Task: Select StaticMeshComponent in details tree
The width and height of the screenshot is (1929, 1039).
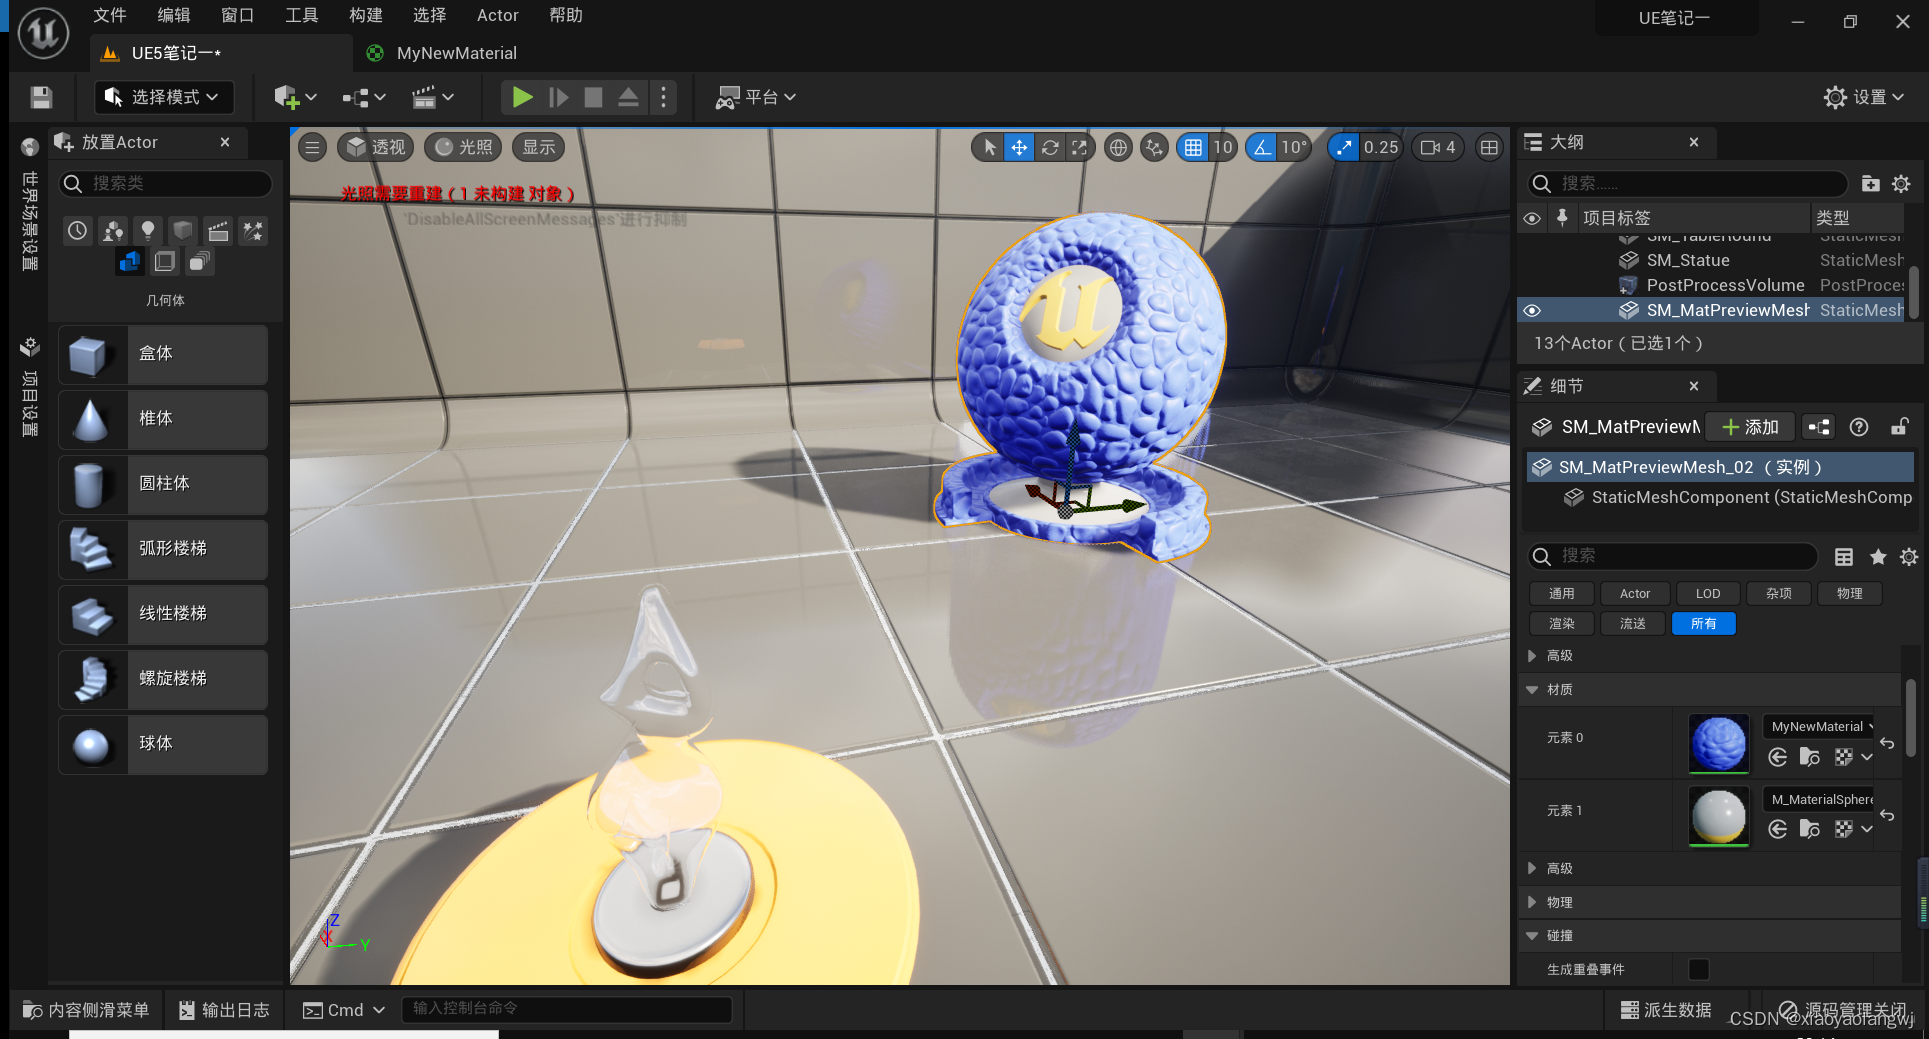Action: [1738, 497]
